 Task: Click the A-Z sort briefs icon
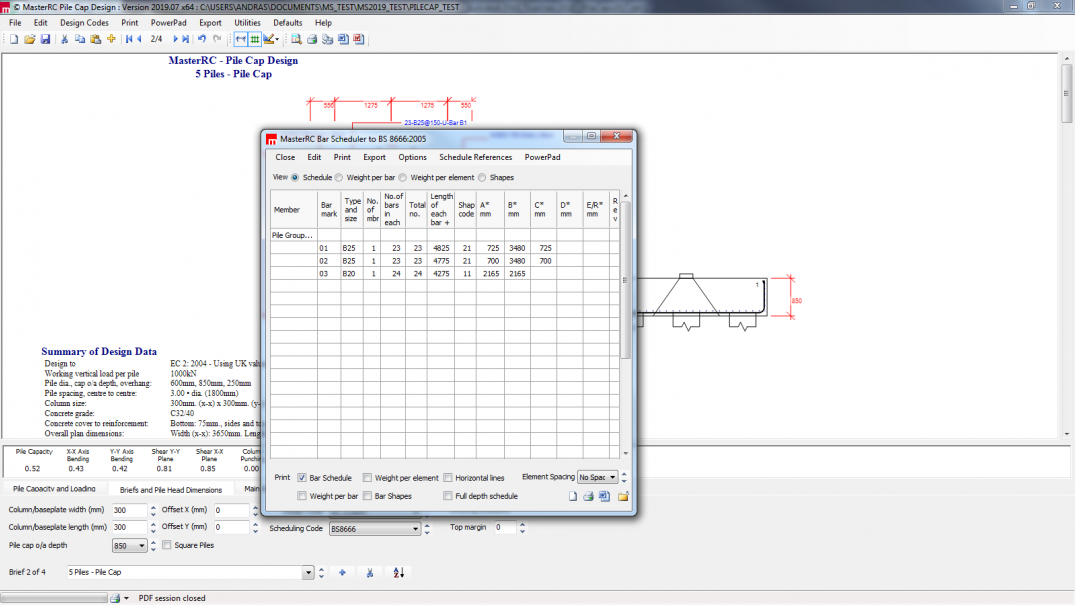point(398,573)
